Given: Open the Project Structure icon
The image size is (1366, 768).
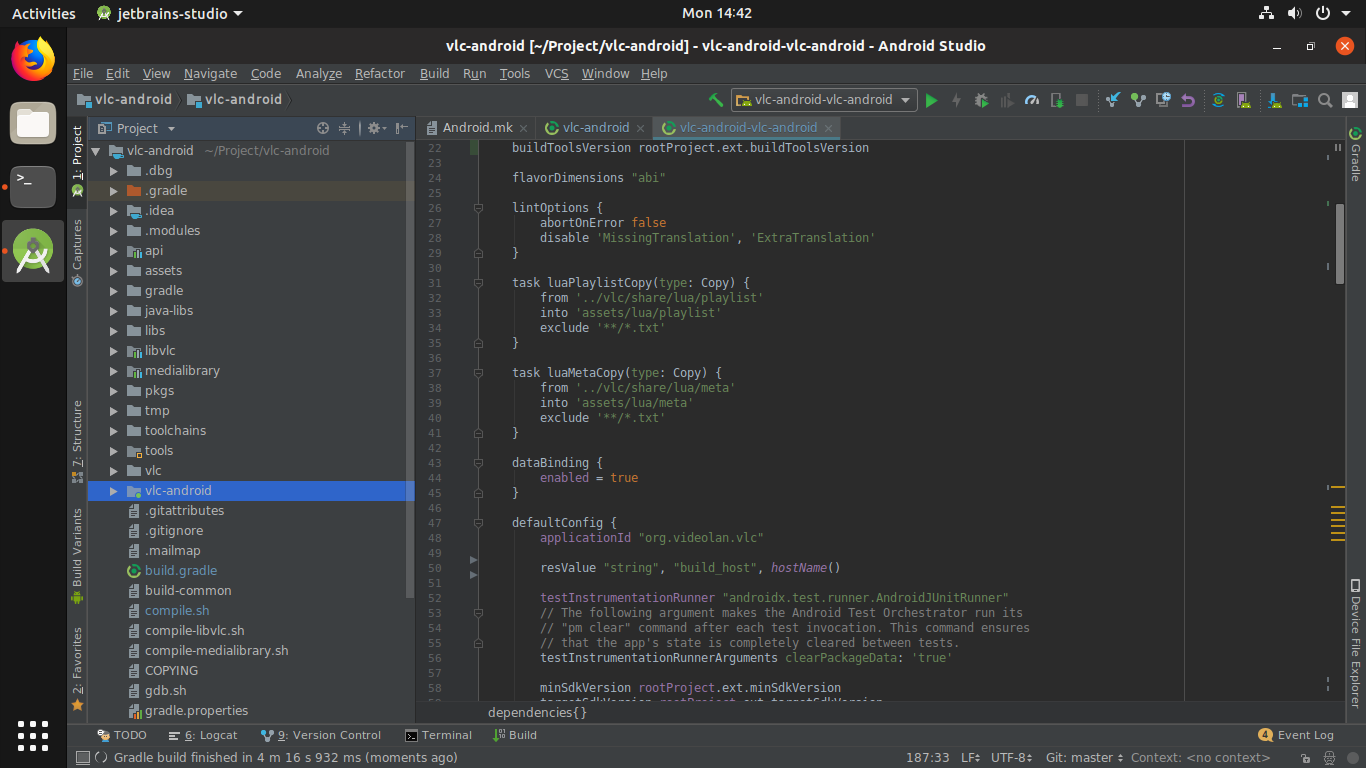Looking at the screenshot, I should tap(1300, 100).
